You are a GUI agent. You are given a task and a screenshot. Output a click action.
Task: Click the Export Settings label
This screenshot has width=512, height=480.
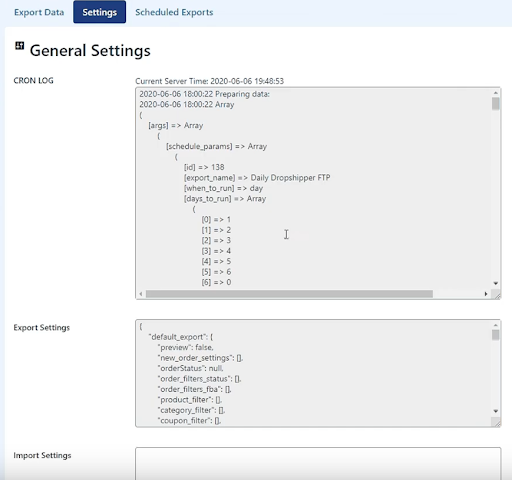click(42, 328)
